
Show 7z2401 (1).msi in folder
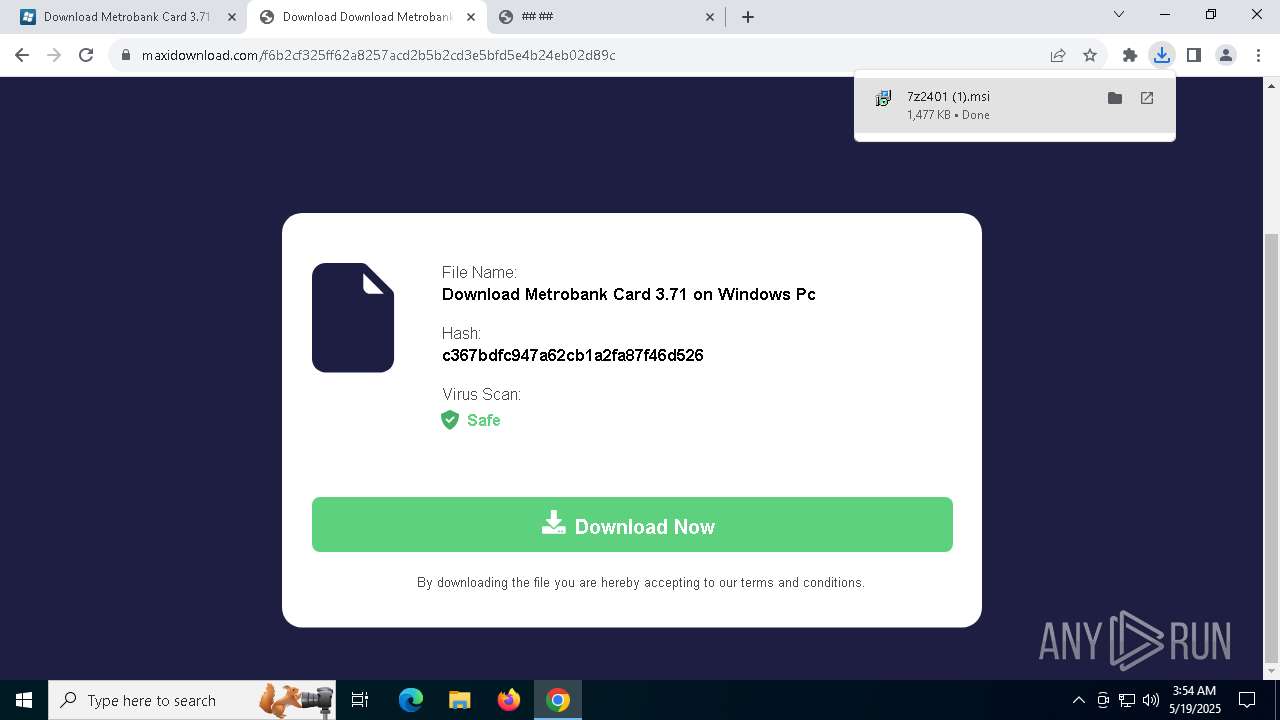(x=1115, y=98)
